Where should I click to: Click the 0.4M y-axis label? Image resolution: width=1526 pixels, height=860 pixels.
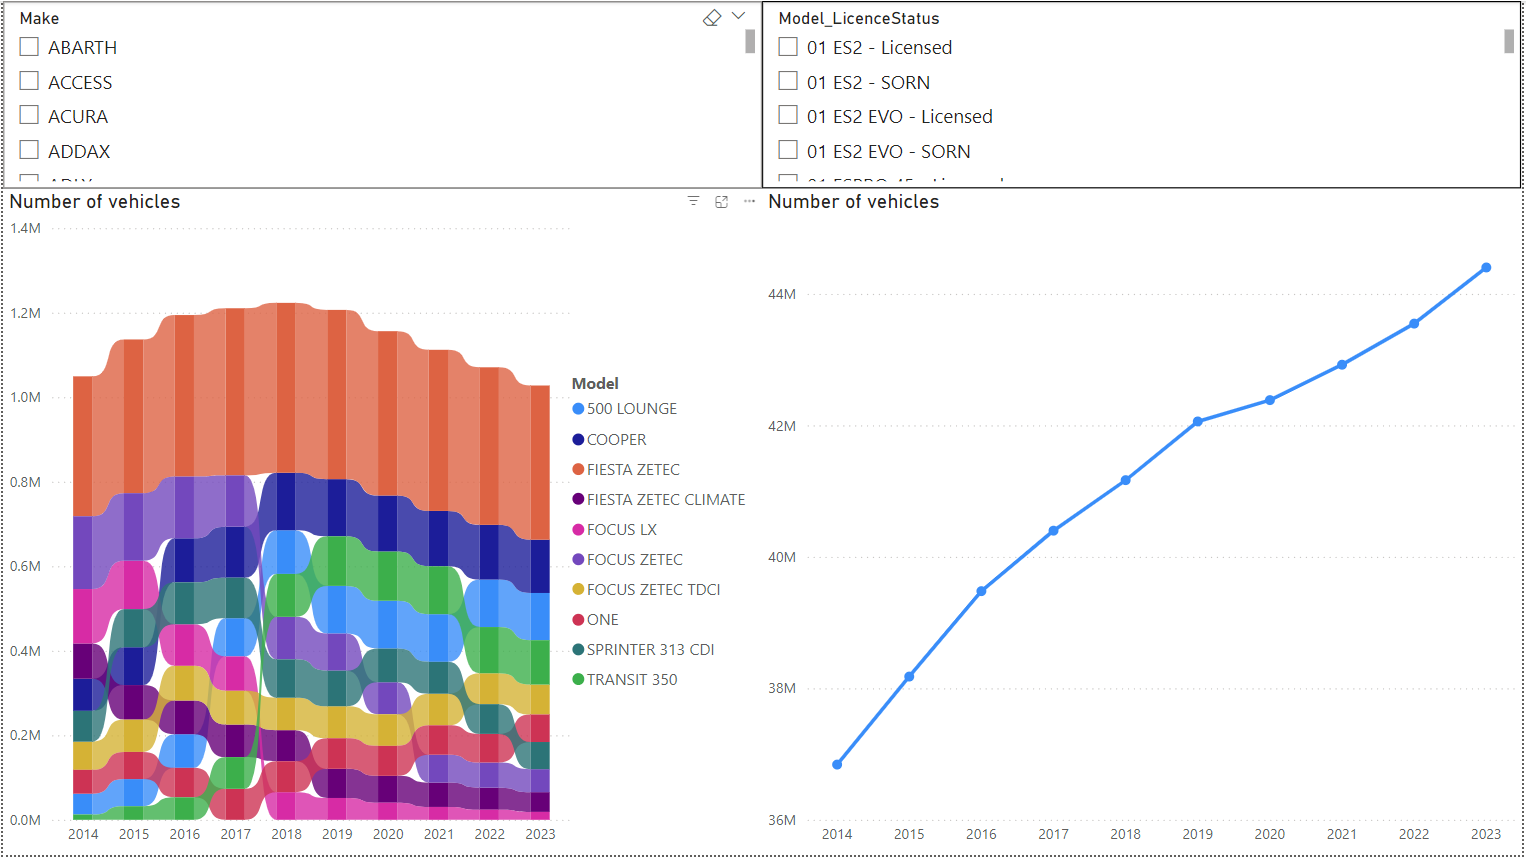(x=26, y=651)
